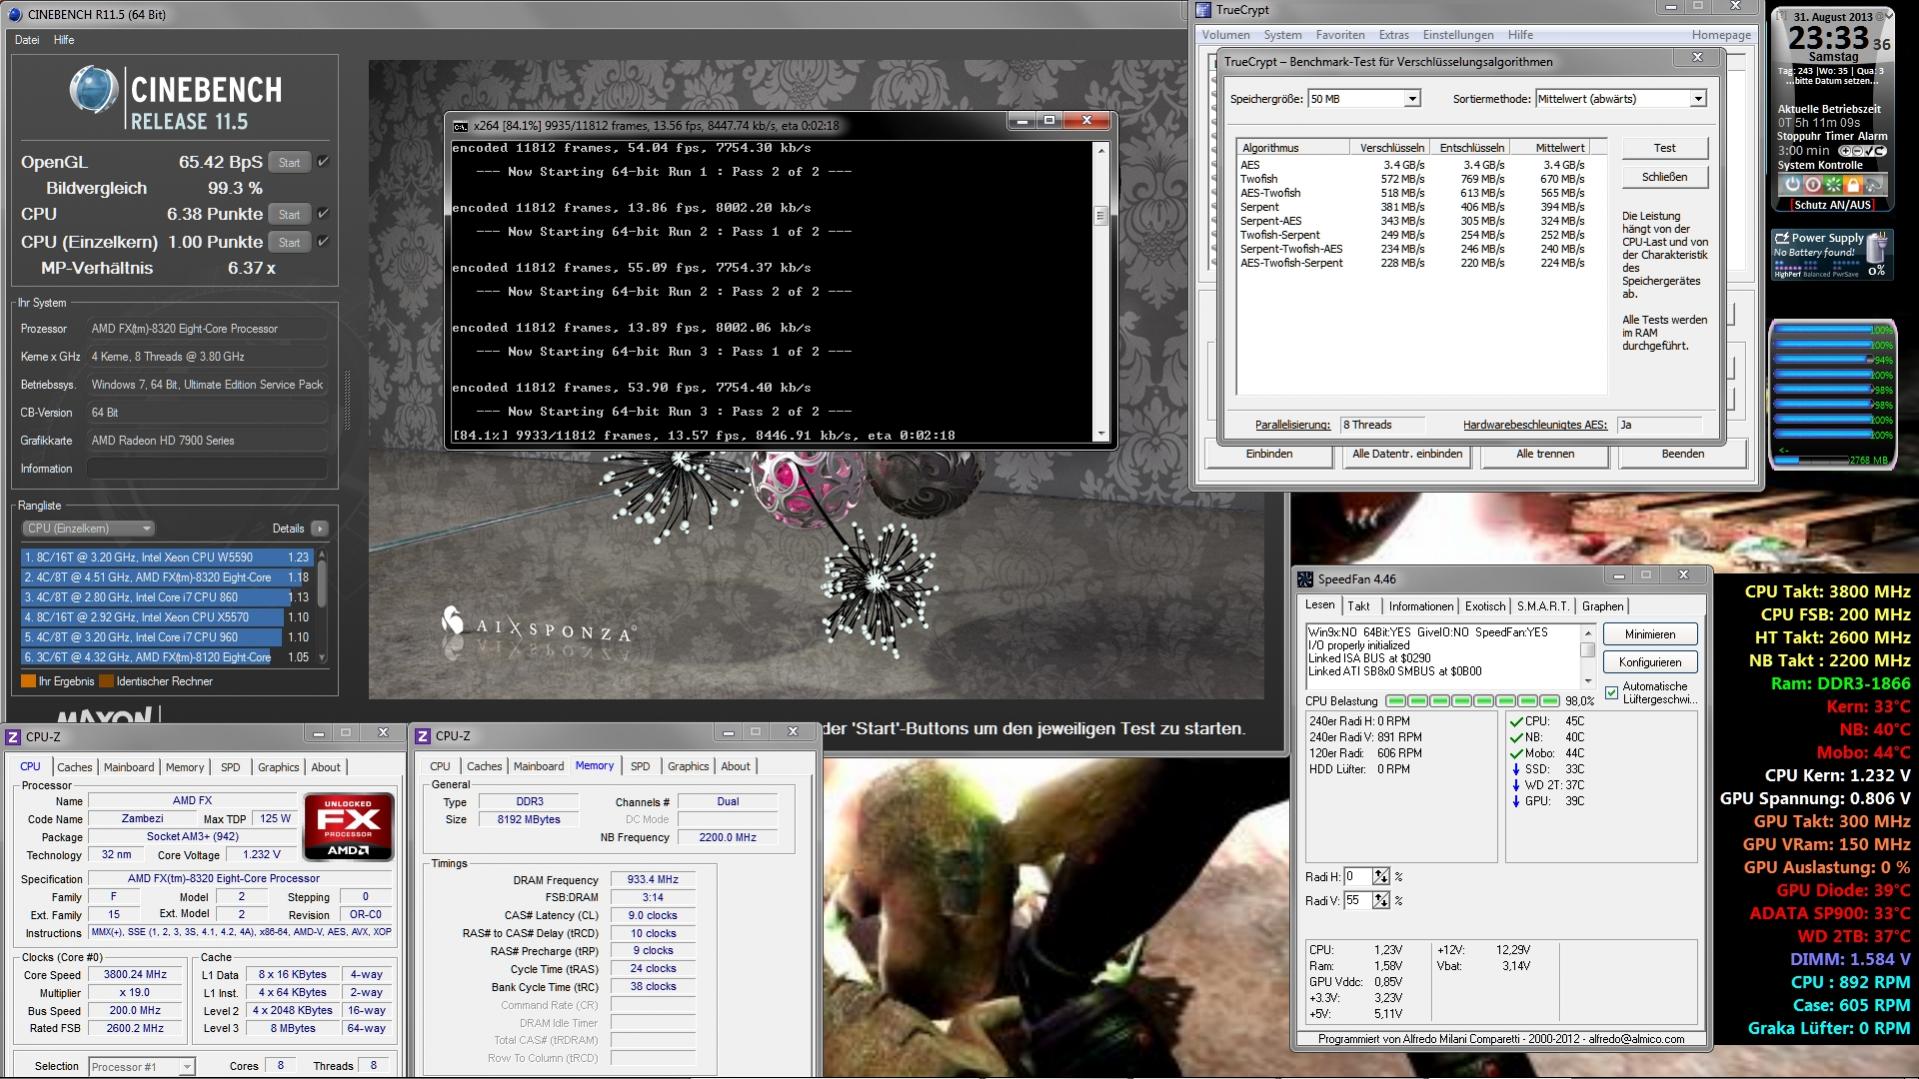Open the SPD tab in the CPU-Z Memory window
This screenshot has width=1919, height=1079.
click(x=640, y=766)
